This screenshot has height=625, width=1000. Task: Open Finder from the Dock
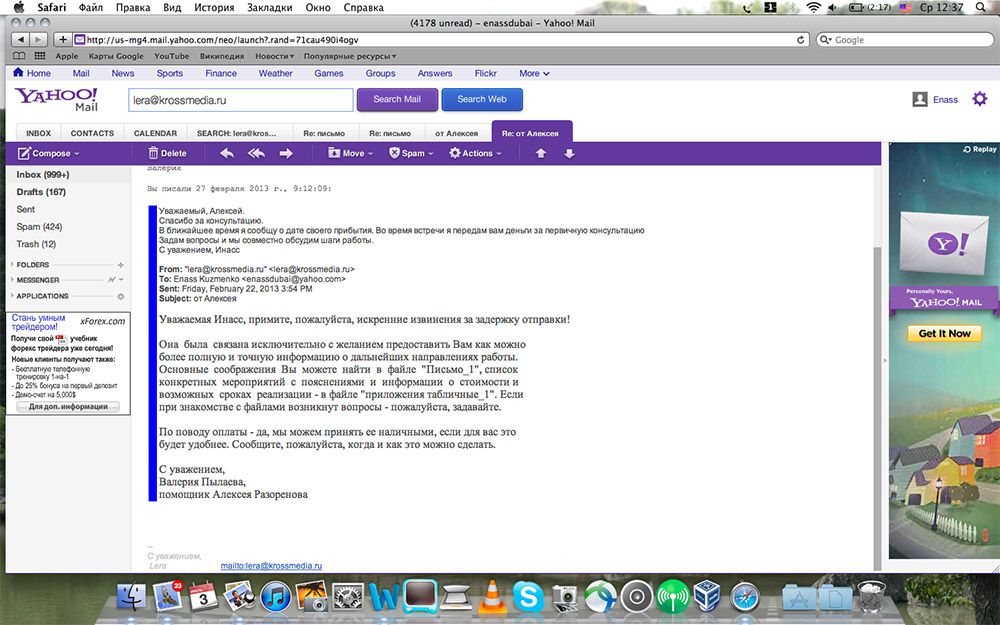(x=132, y=596)
